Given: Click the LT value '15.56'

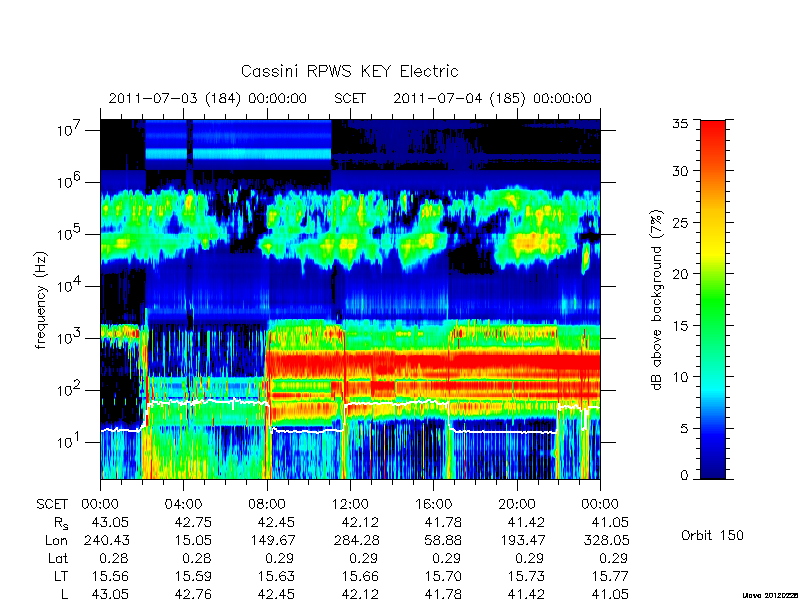Looking at the screenshot, I should [x=110, y=577].
